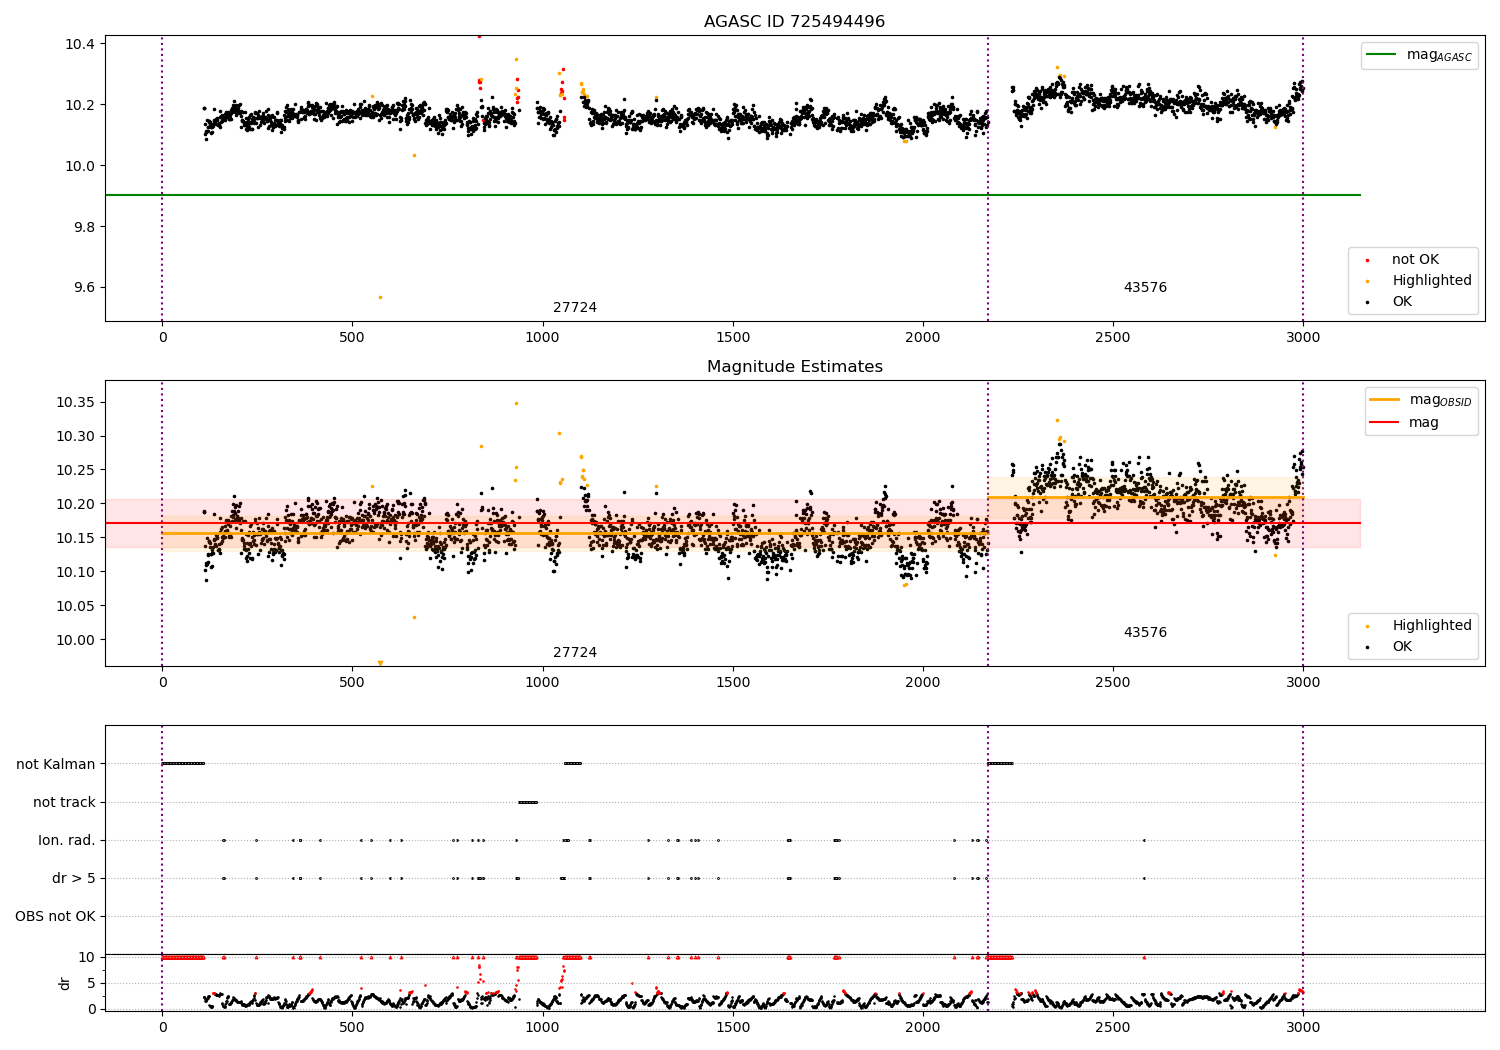Click green line swatch in mag AGASC legend
Viewport: 1500px width, 1050px height.
1382,55
